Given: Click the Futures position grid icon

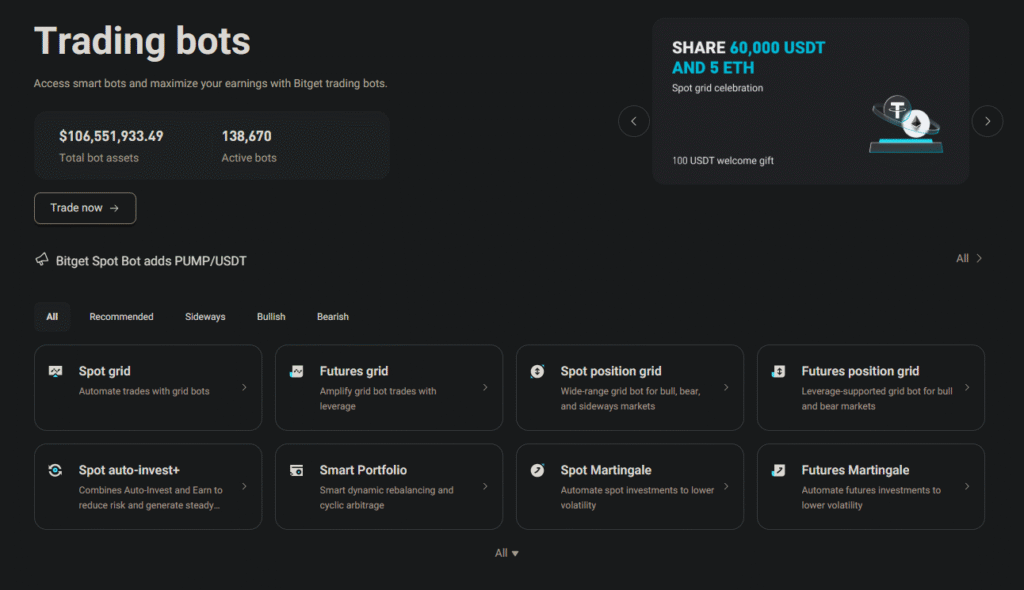Looking at the screenshot, I should coord(778,371).
